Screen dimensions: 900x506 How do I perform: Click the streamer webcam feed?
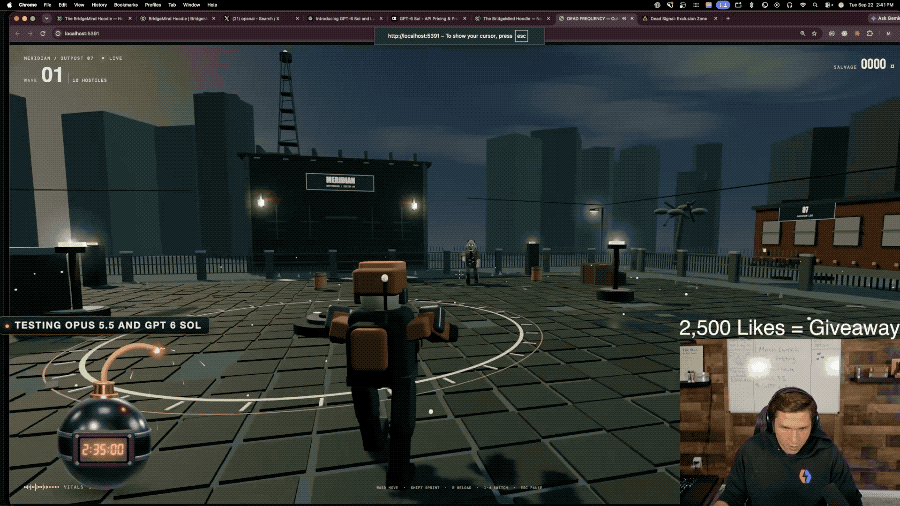[789, 422]
